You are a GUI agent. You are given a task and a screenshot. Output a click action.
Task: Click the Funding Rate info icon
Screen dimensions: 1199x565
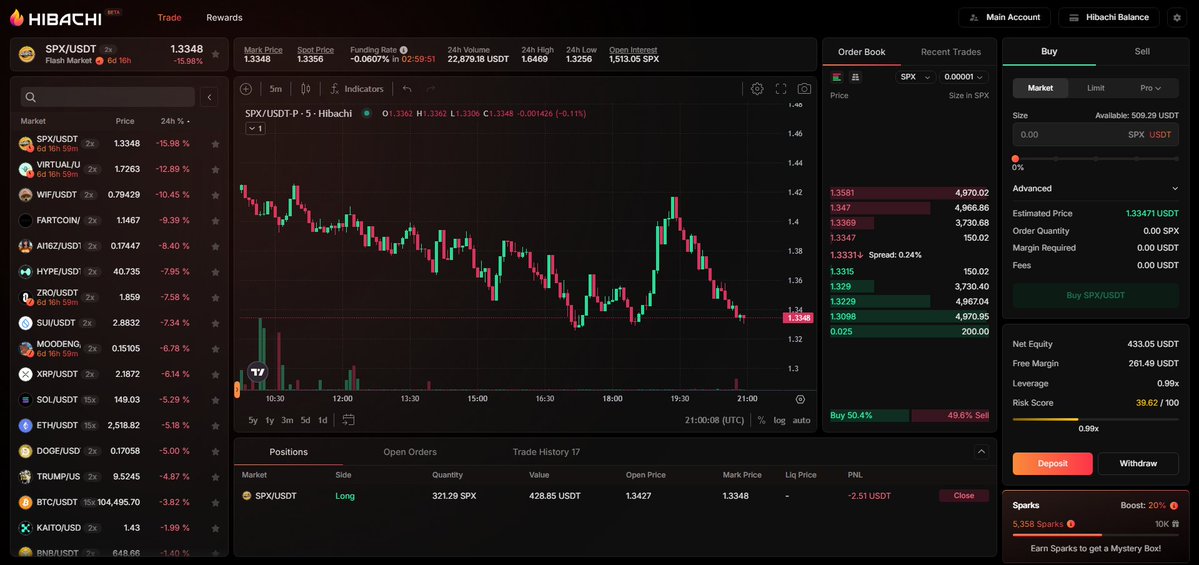click(404, 50)
